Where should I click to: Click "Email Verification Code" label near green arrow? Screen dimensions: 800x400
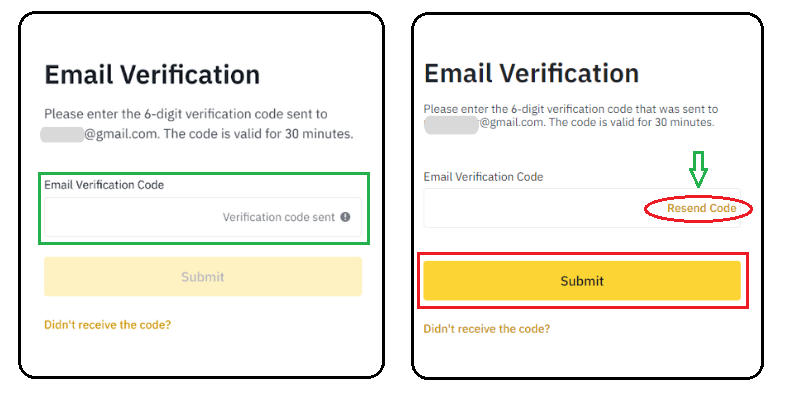click(x=483, y=177)
